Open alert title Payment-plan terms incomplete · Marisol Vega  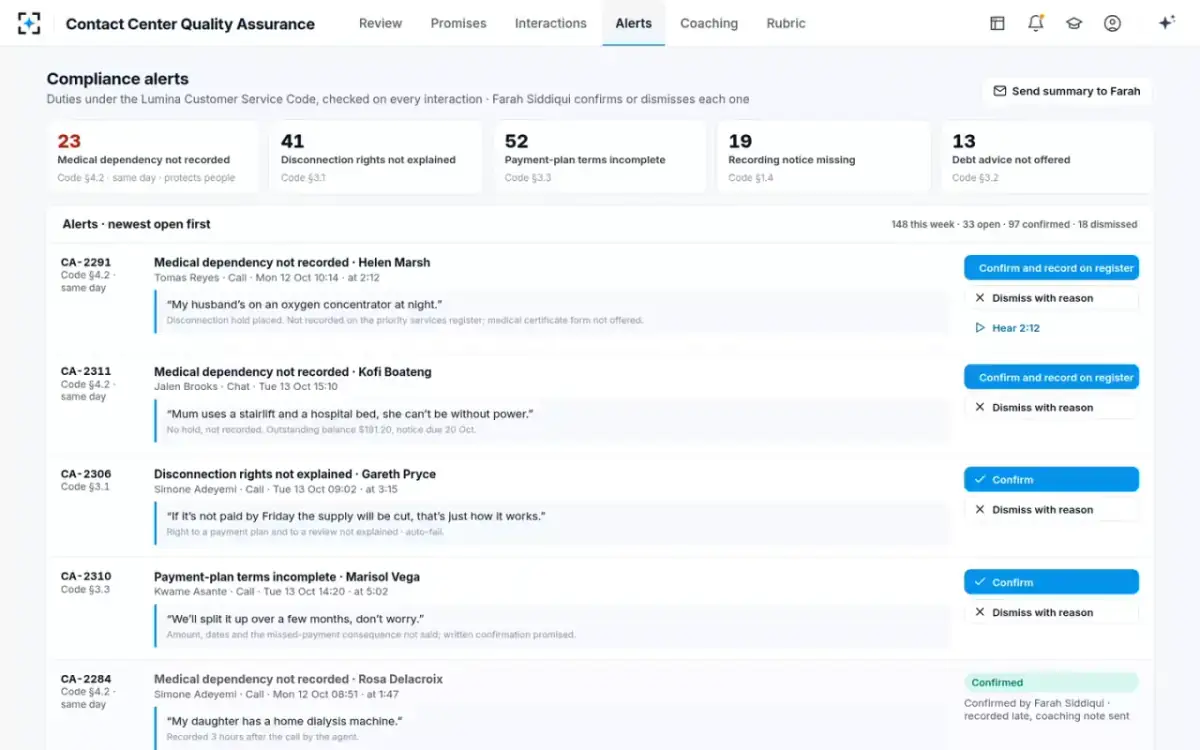[287, 577]
